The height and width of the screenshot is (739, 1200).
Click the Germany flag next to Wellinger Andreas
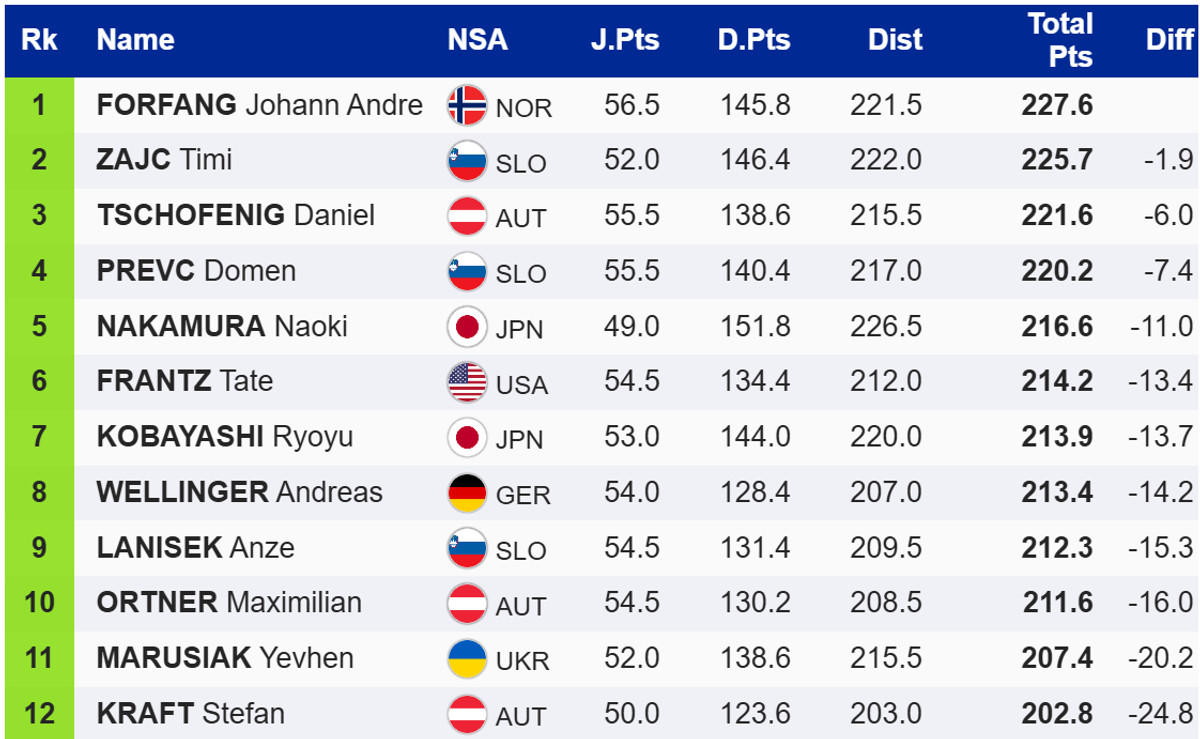[x=467, y=493]
